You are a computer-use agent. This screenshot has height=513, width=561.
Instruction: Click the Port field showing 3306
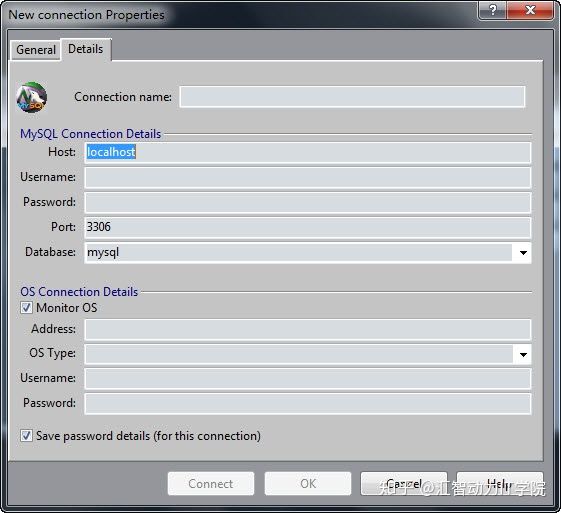point(308,228)
